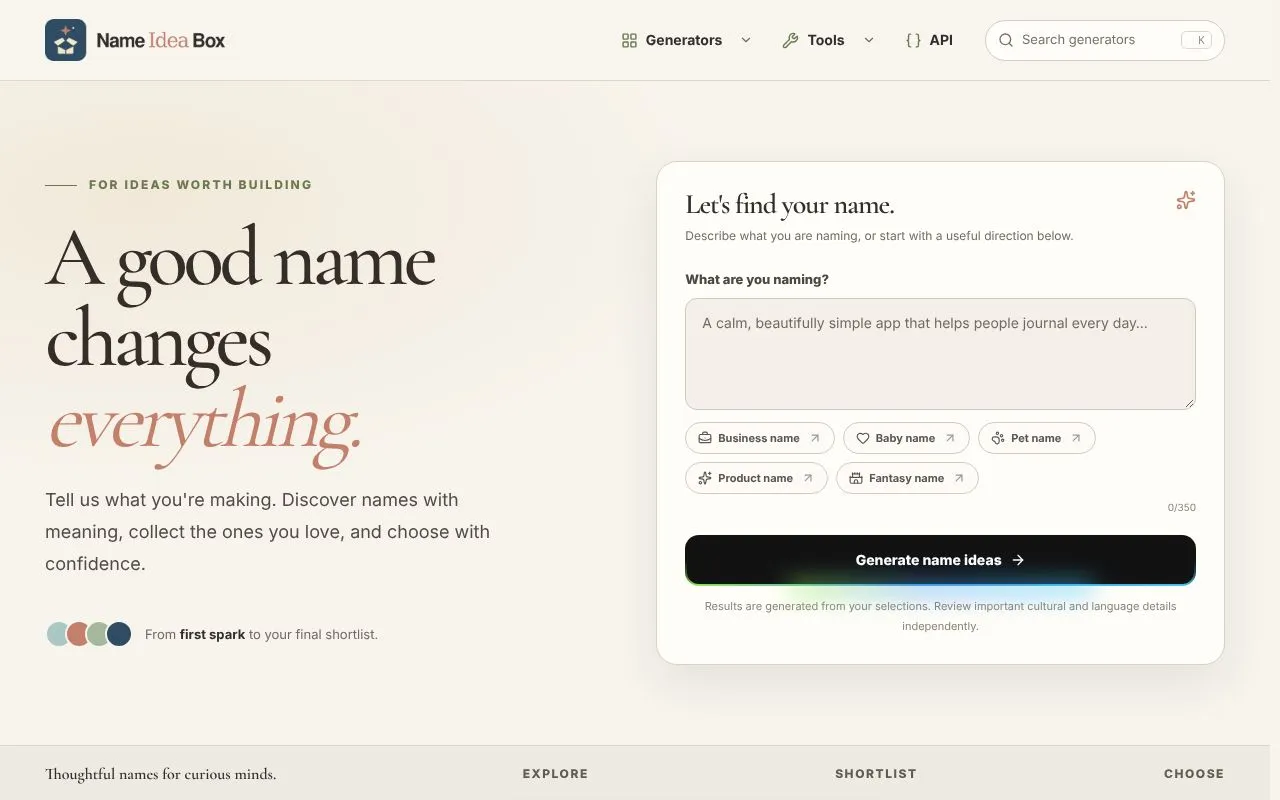Click the Generators grid icon

coord(629,41)
